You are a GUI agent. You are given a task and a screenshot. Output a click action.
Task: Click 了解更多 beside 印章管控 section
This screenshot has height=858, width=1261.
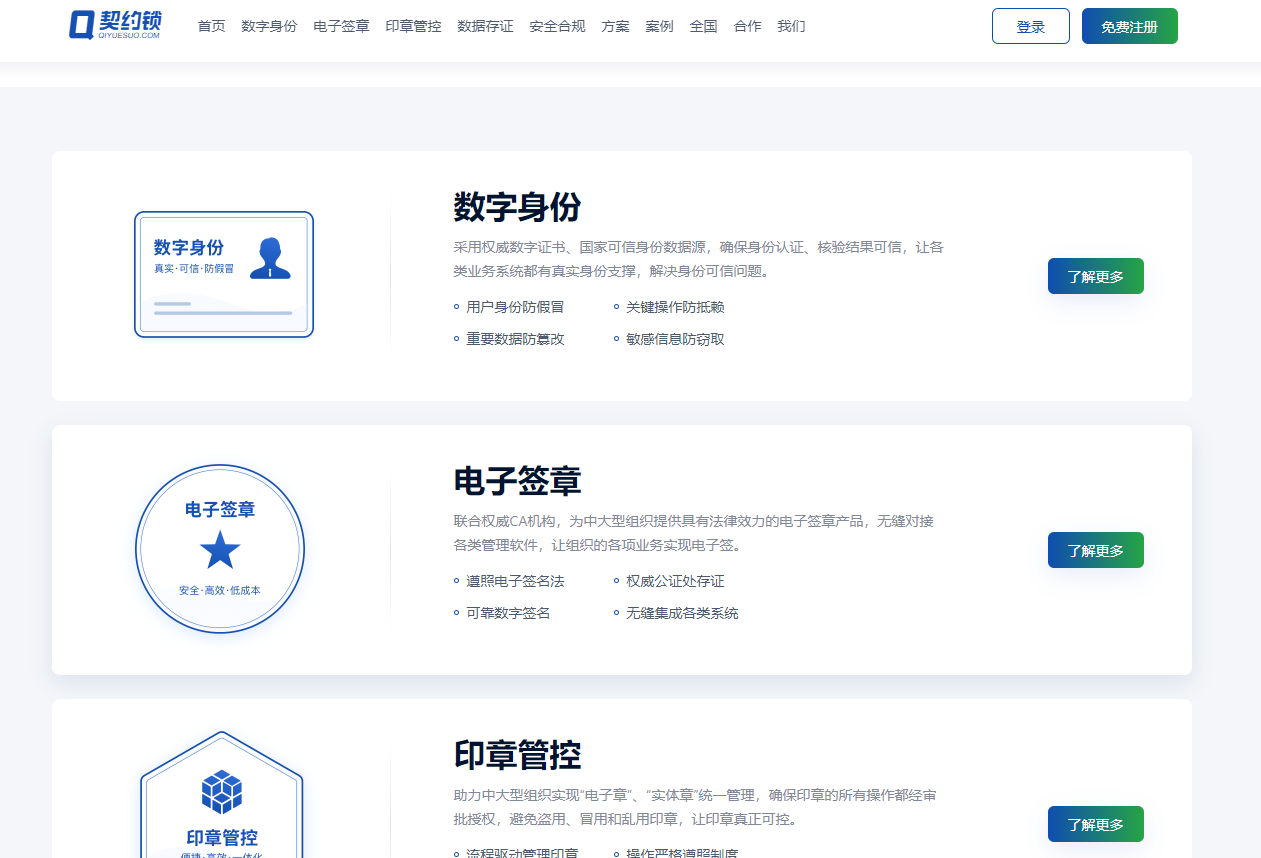(1095, 824)
